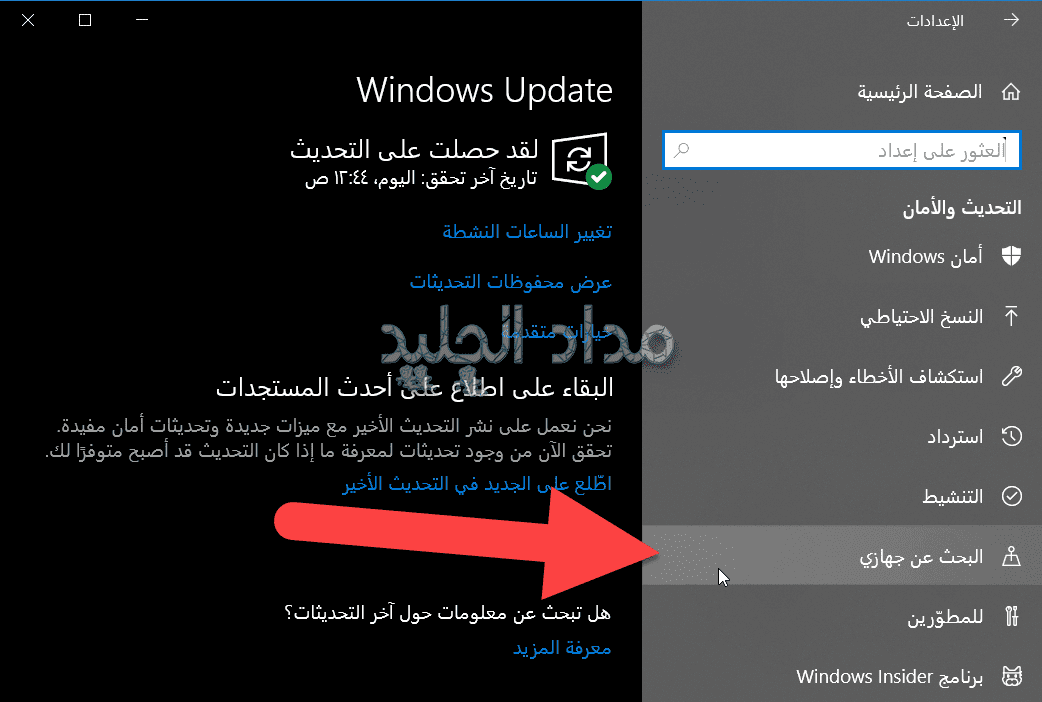This screenshot has height=702, width=1042.
Task: Click the shield icon for أمان Windows
Action: coord(1011,255)
